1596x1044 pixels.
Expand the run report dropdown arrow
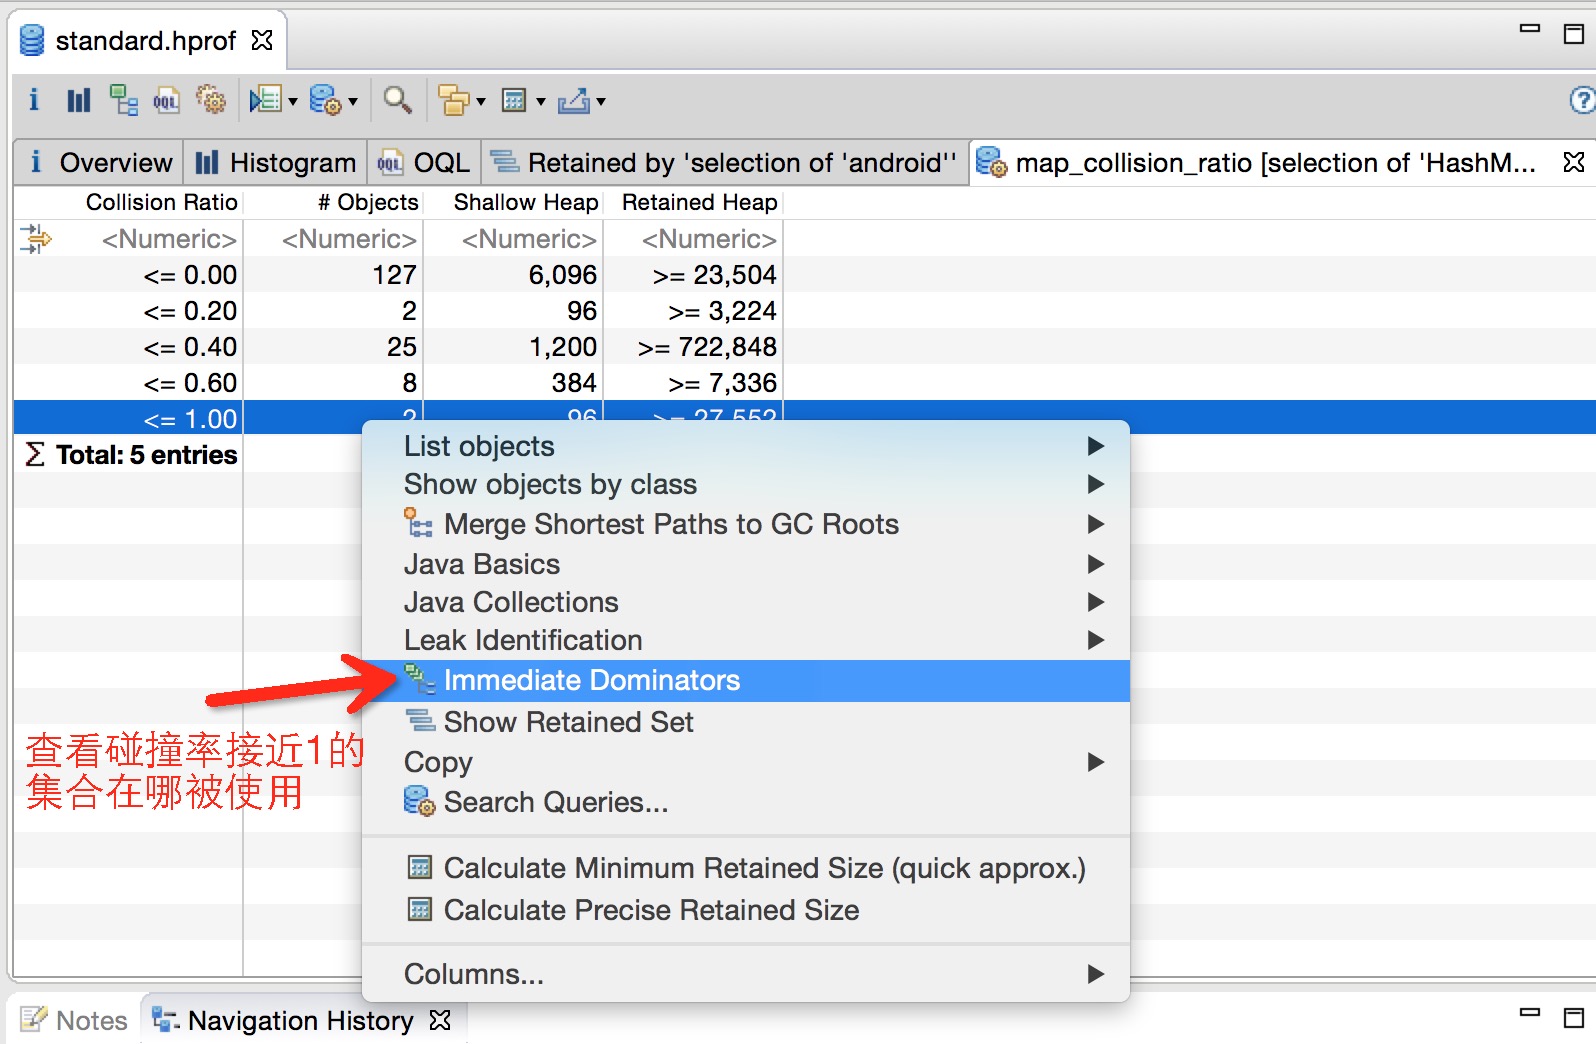click(x=292, y=101)
